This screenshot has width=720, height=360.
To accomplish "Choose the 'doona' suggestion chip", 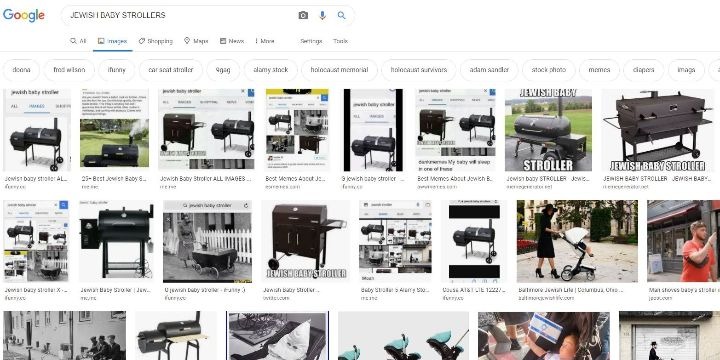I will pos(22,70).
